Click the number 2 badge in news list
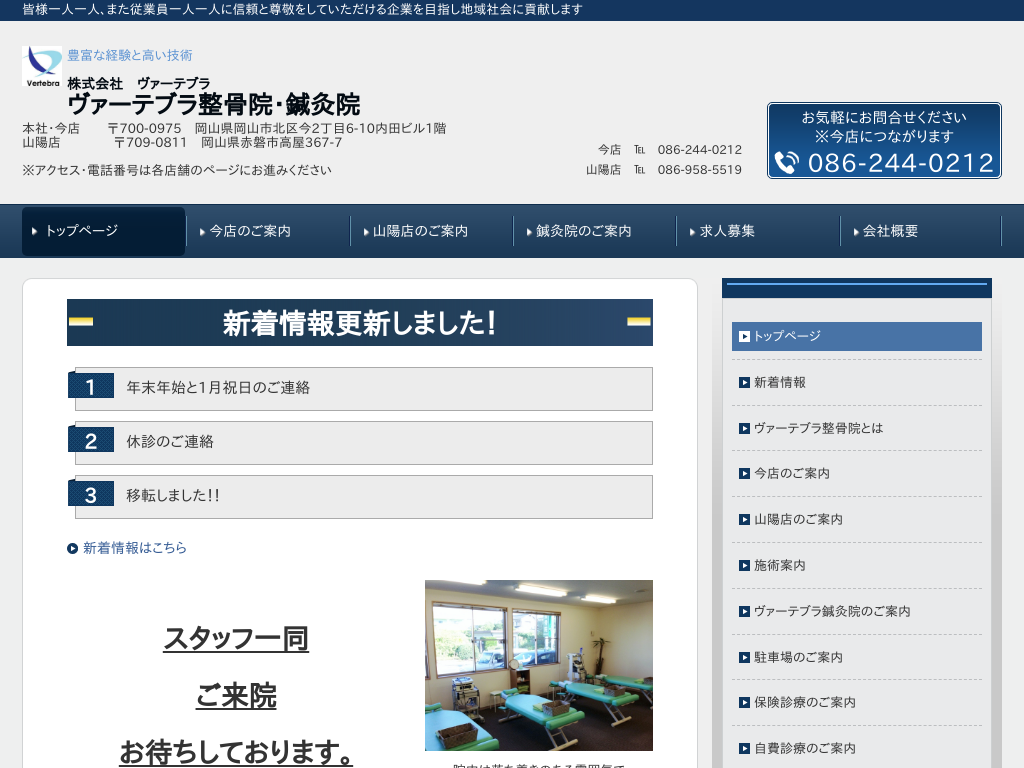 [91, 441]
